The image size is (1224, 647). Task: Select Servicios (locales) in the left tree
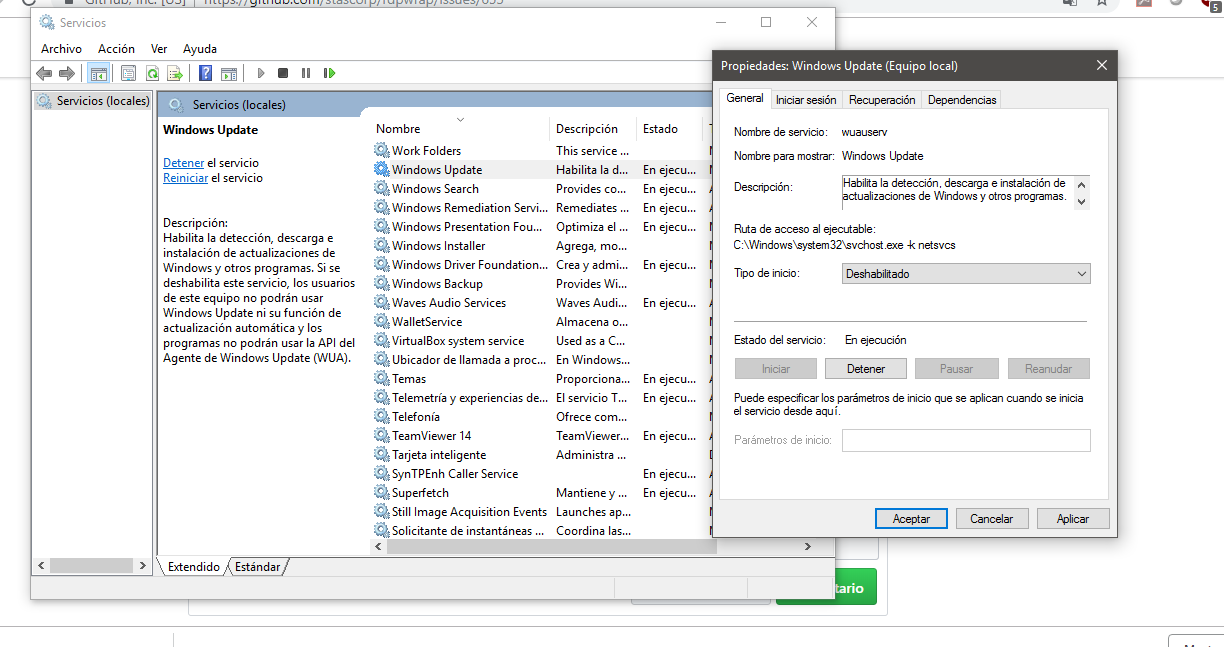click(94, 101)
